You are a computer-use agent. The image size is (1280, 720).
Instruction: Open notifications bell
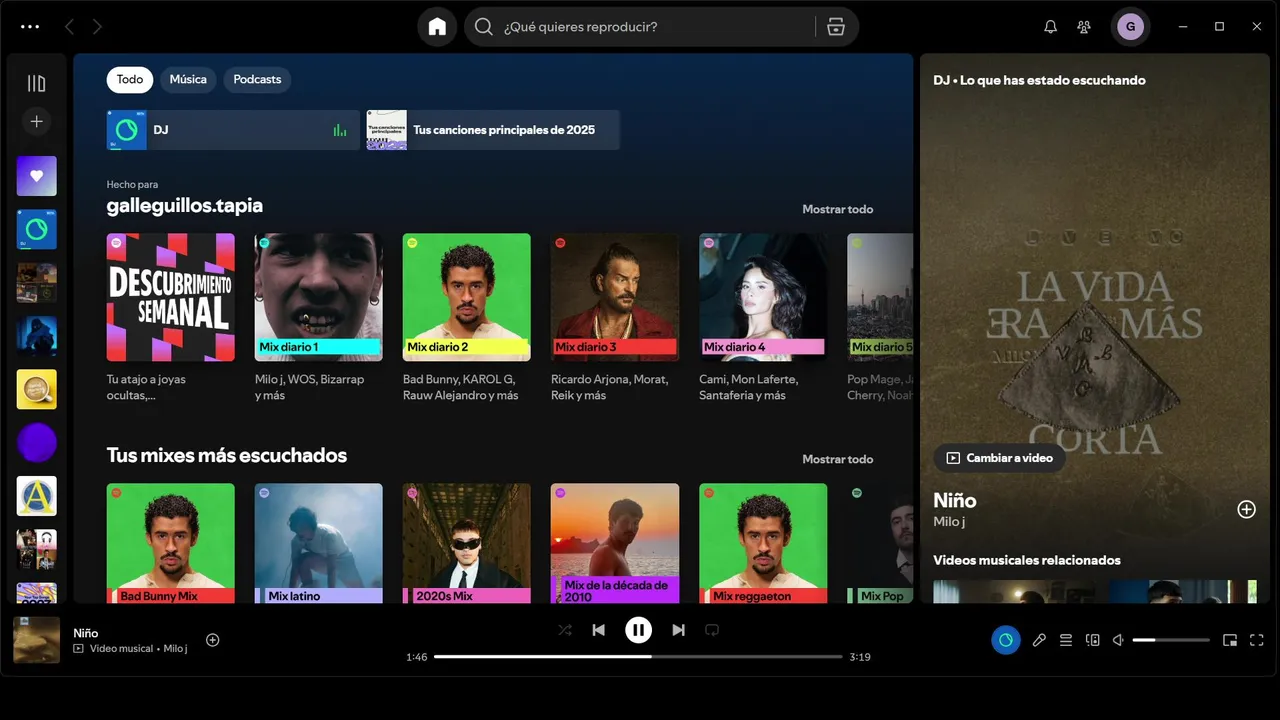1050,27
